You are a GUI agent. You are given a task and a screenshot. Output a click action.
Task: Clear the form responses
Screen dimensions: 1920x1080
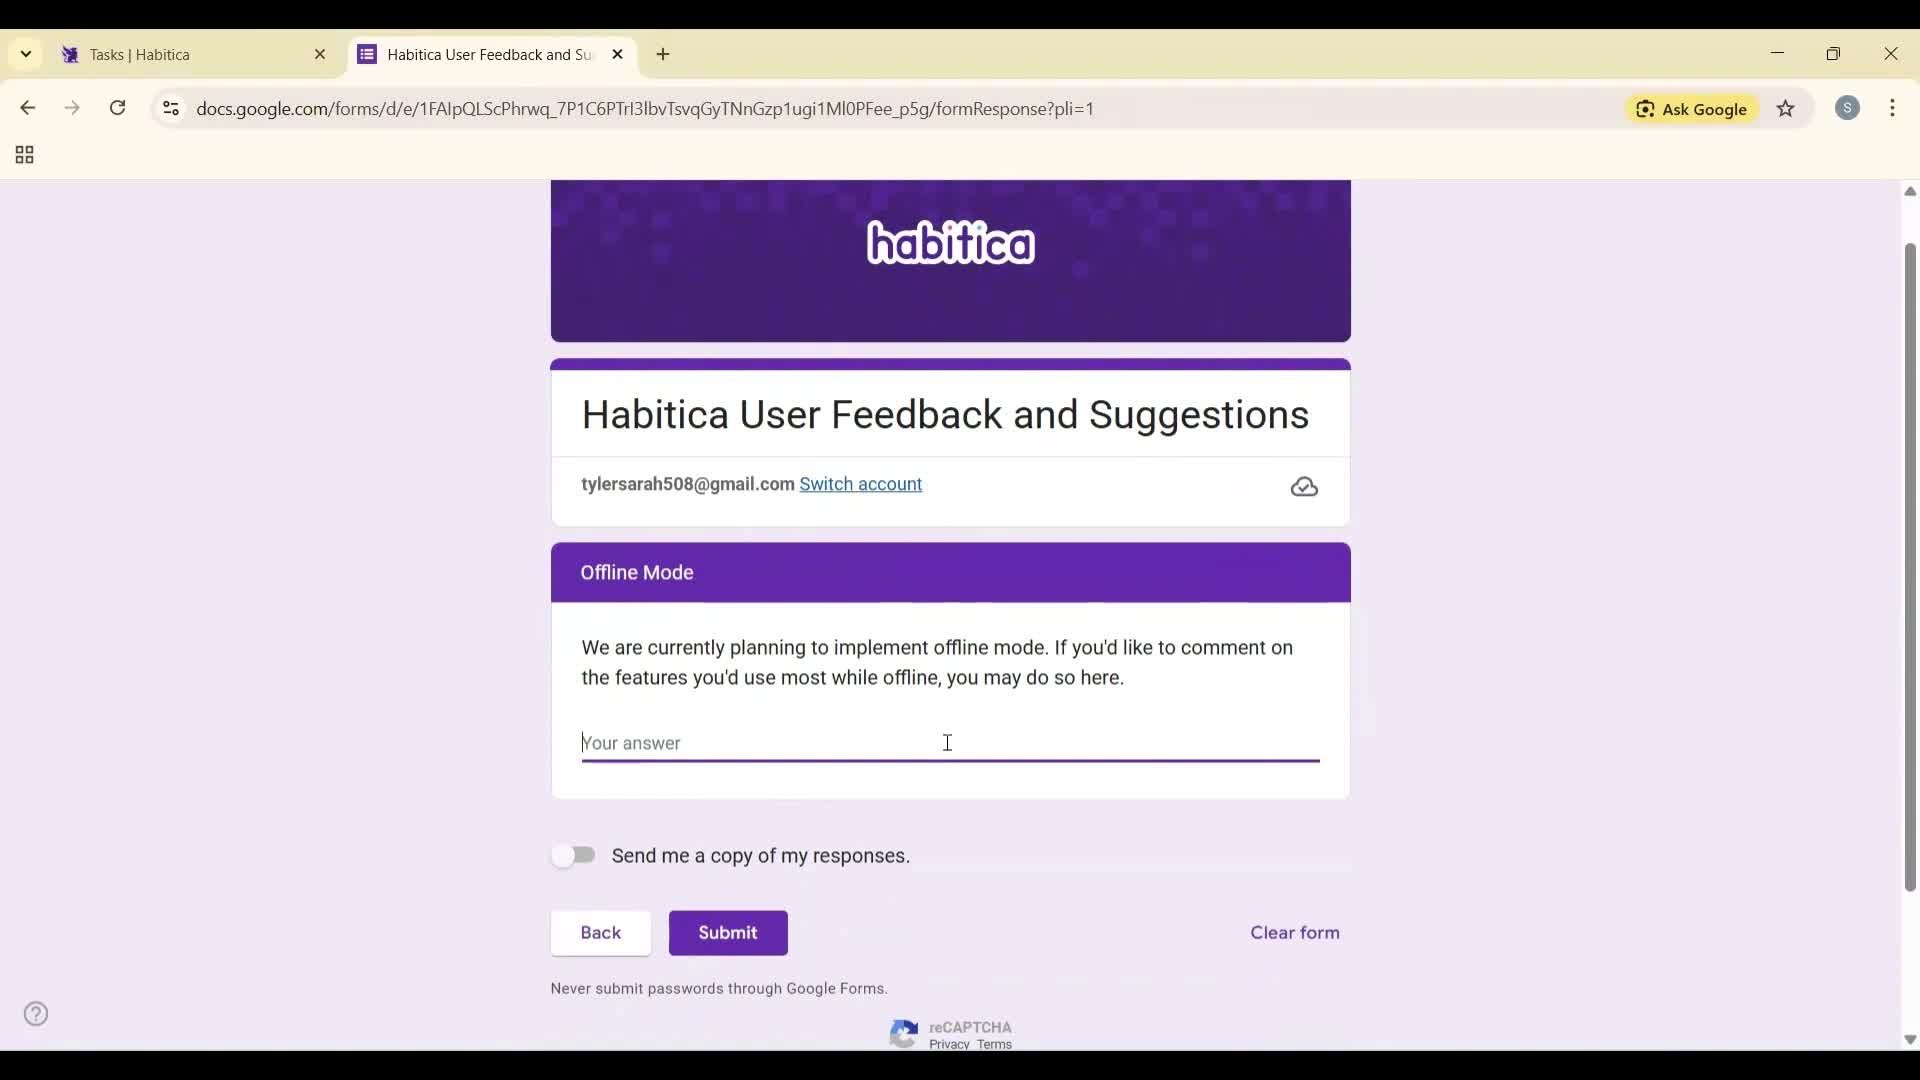[x=1294, y=932]
